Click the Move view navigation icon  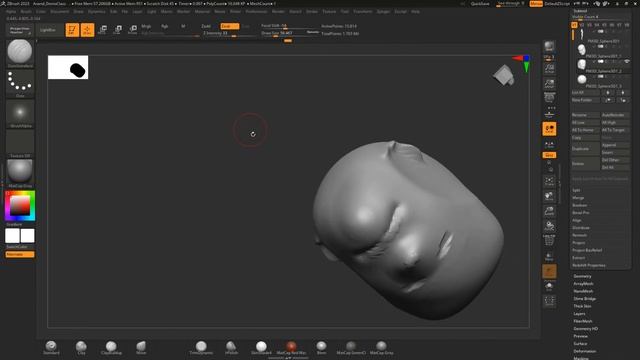pyautogui.click(x=549, y=196)
